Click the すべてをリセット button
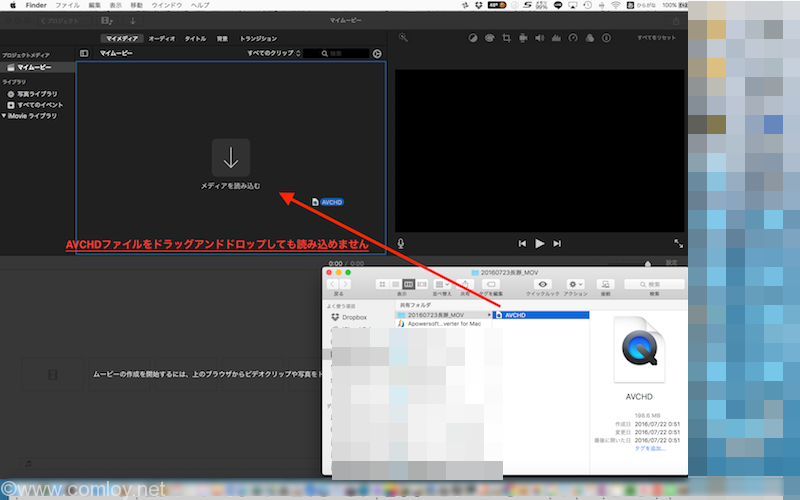800x500 pixels. point(656,38)
